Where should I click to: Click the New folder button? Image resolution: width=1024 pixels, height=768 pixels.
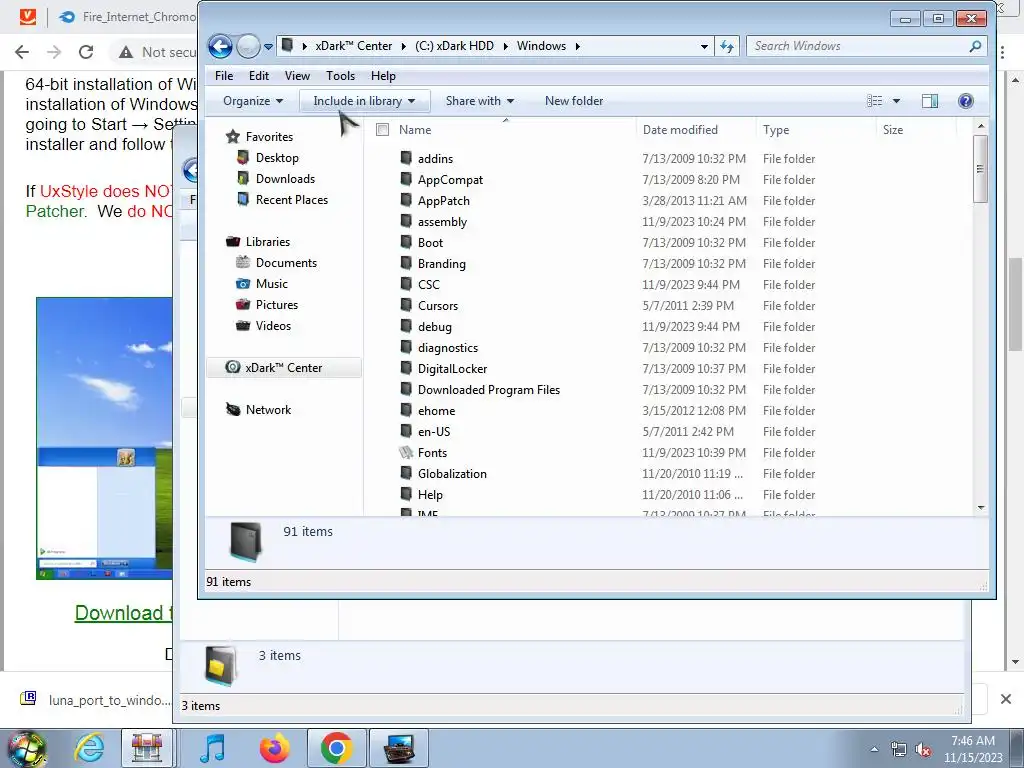coord(574,101)
